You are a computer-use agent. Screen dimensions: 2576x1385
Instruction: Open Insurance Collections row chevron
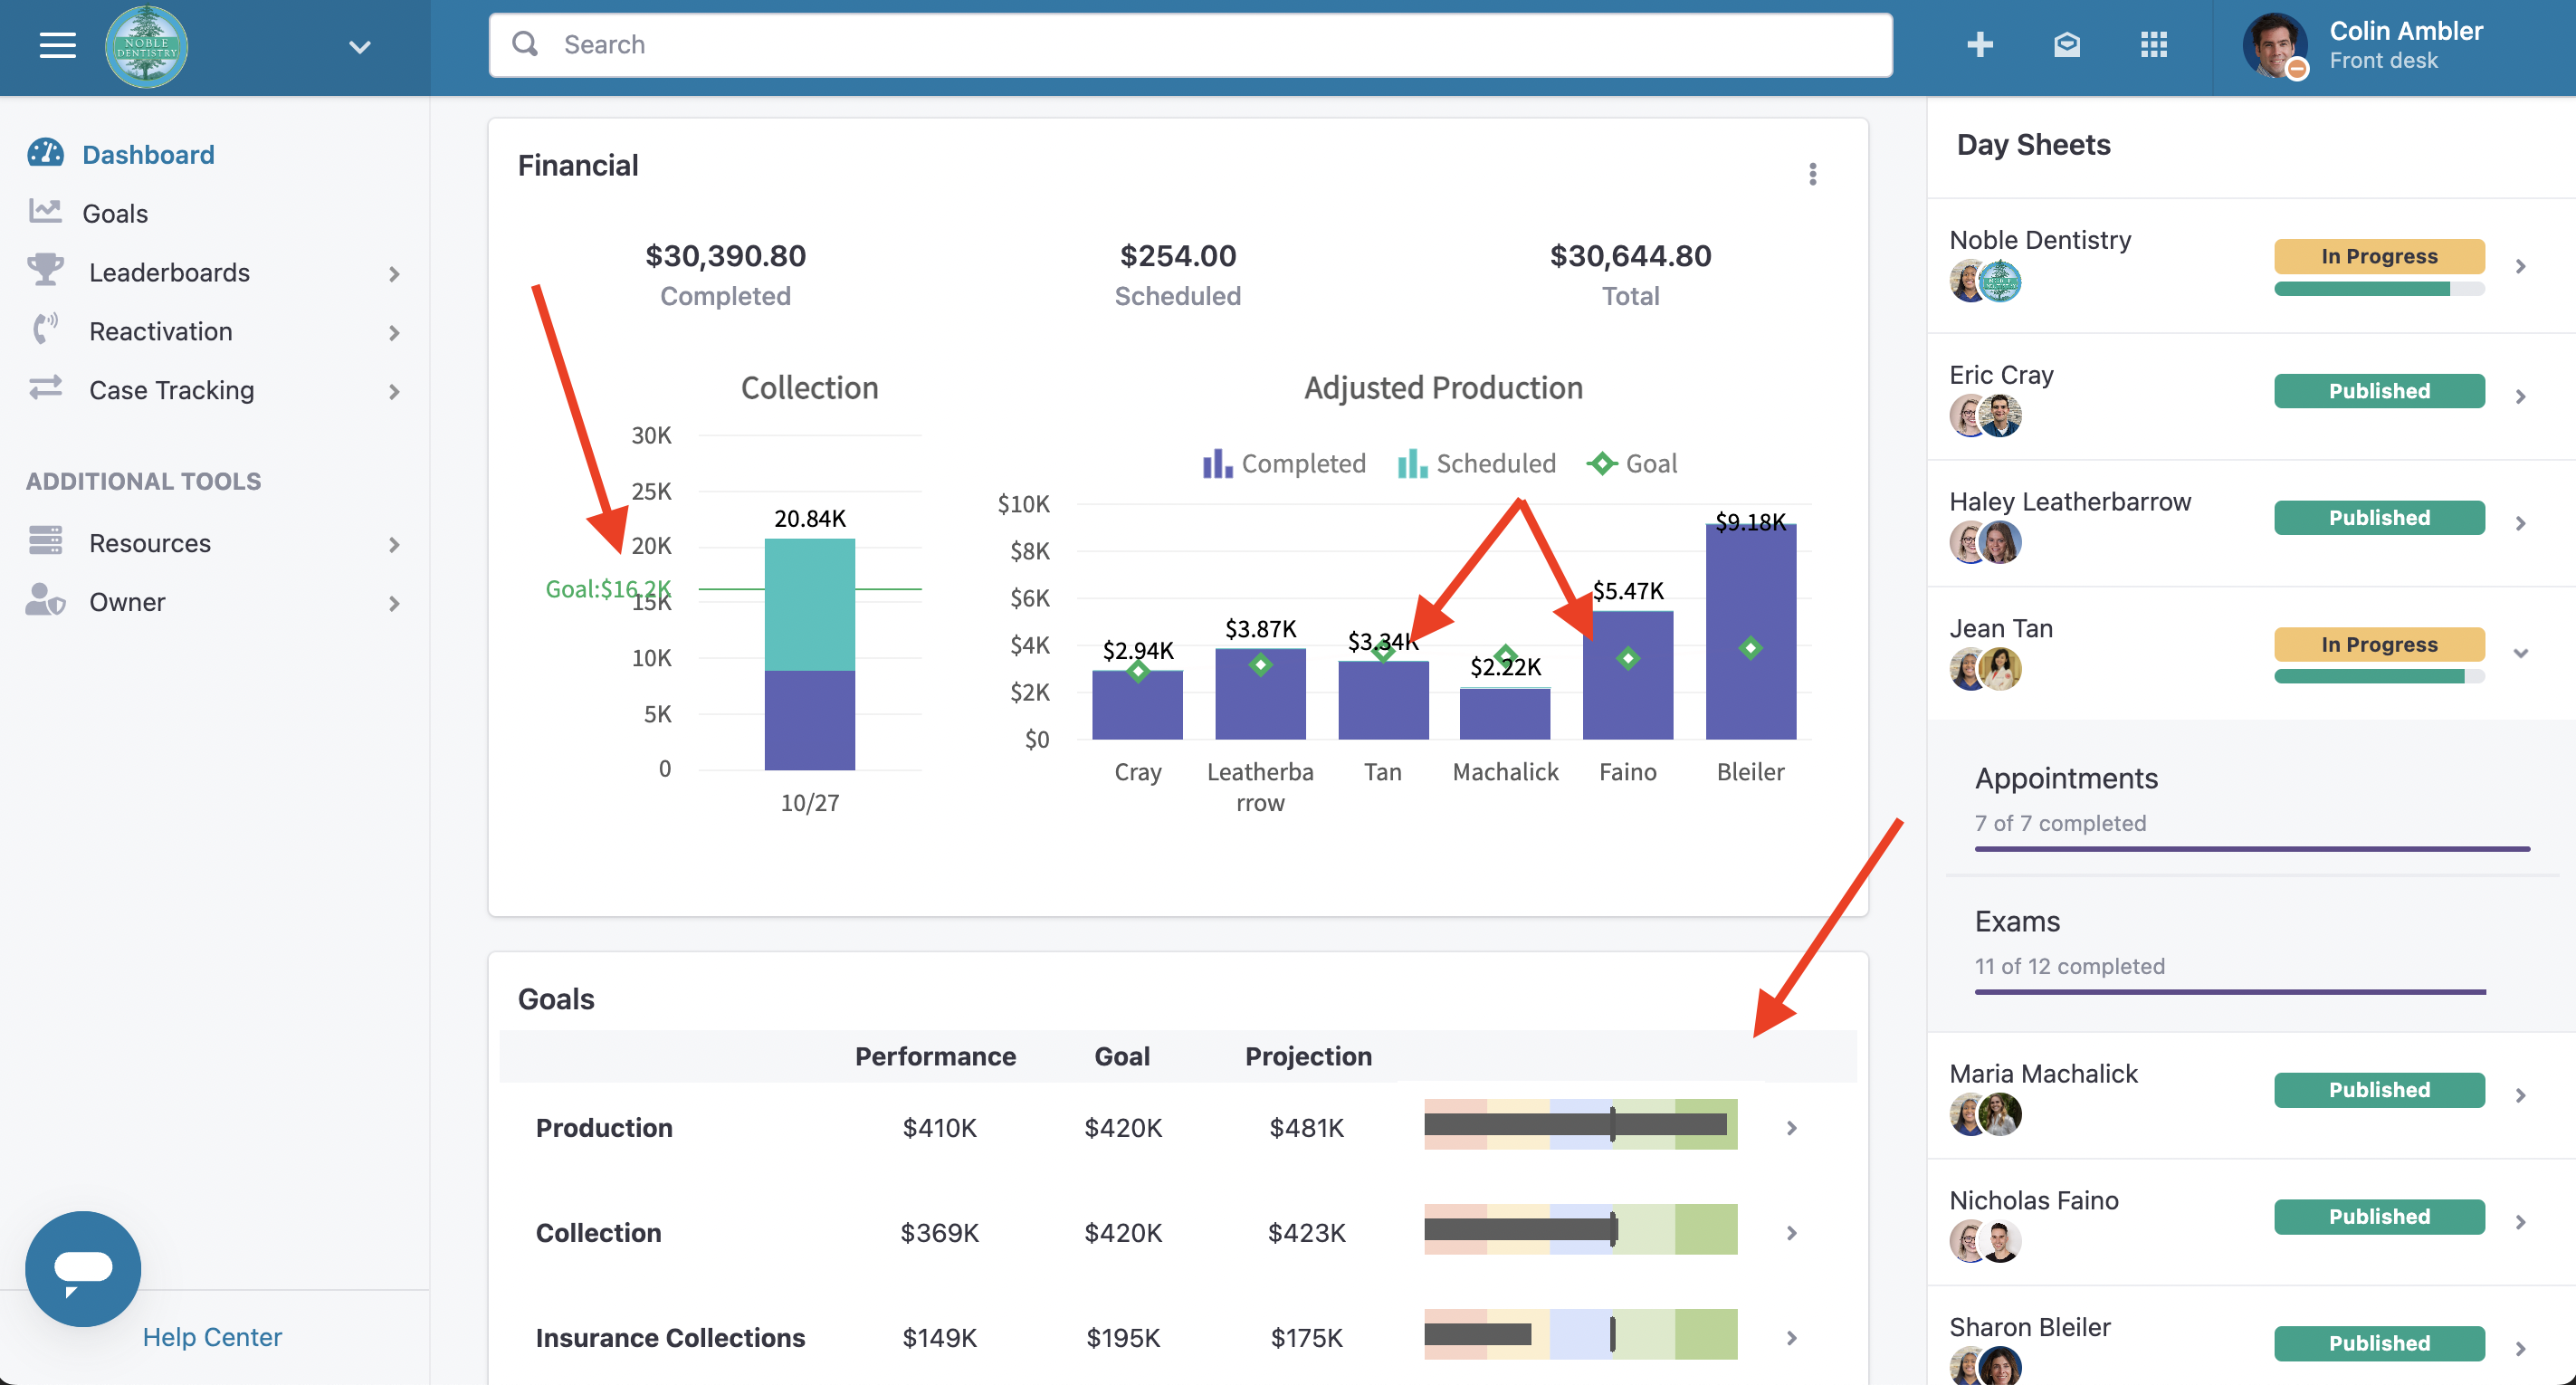1792,1338
